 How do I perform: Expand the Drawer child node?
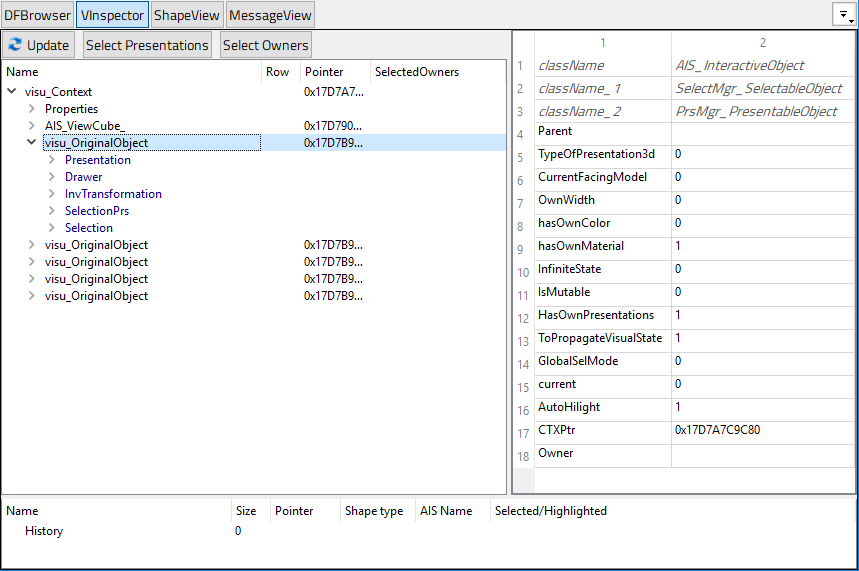click(52, 177)
